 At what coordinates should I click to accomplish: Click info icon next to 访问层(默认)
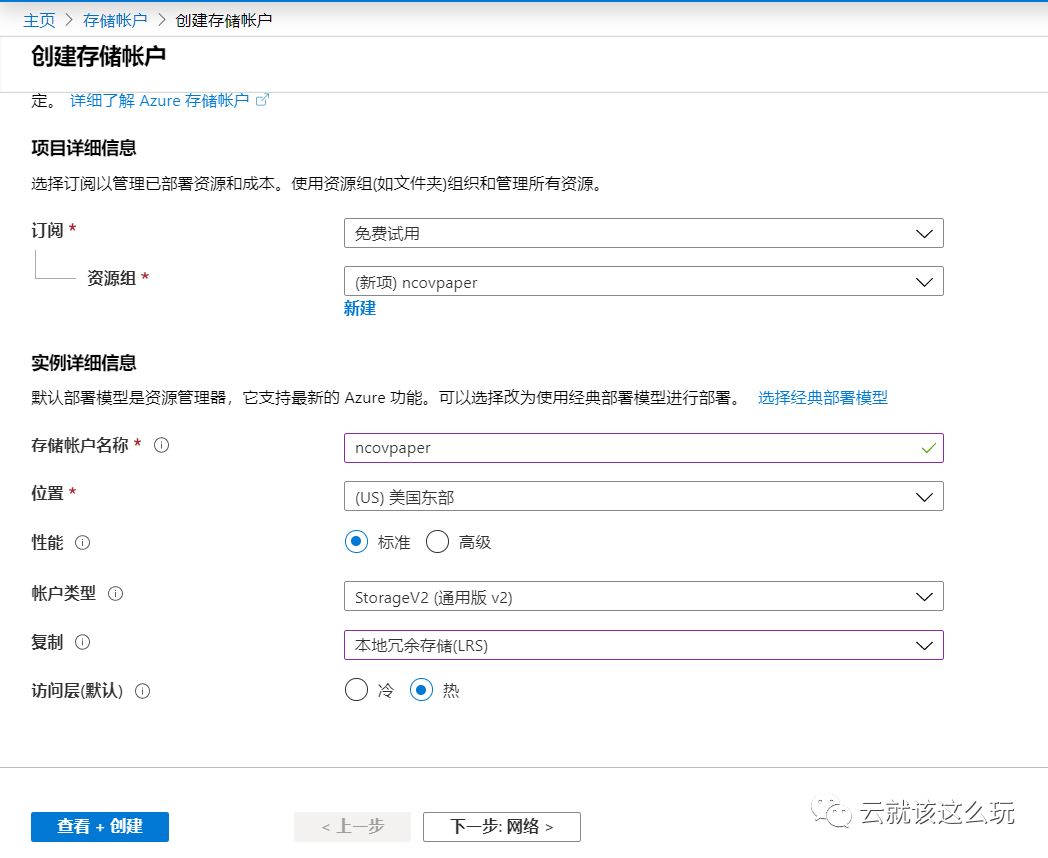click(x=142, y=691)
